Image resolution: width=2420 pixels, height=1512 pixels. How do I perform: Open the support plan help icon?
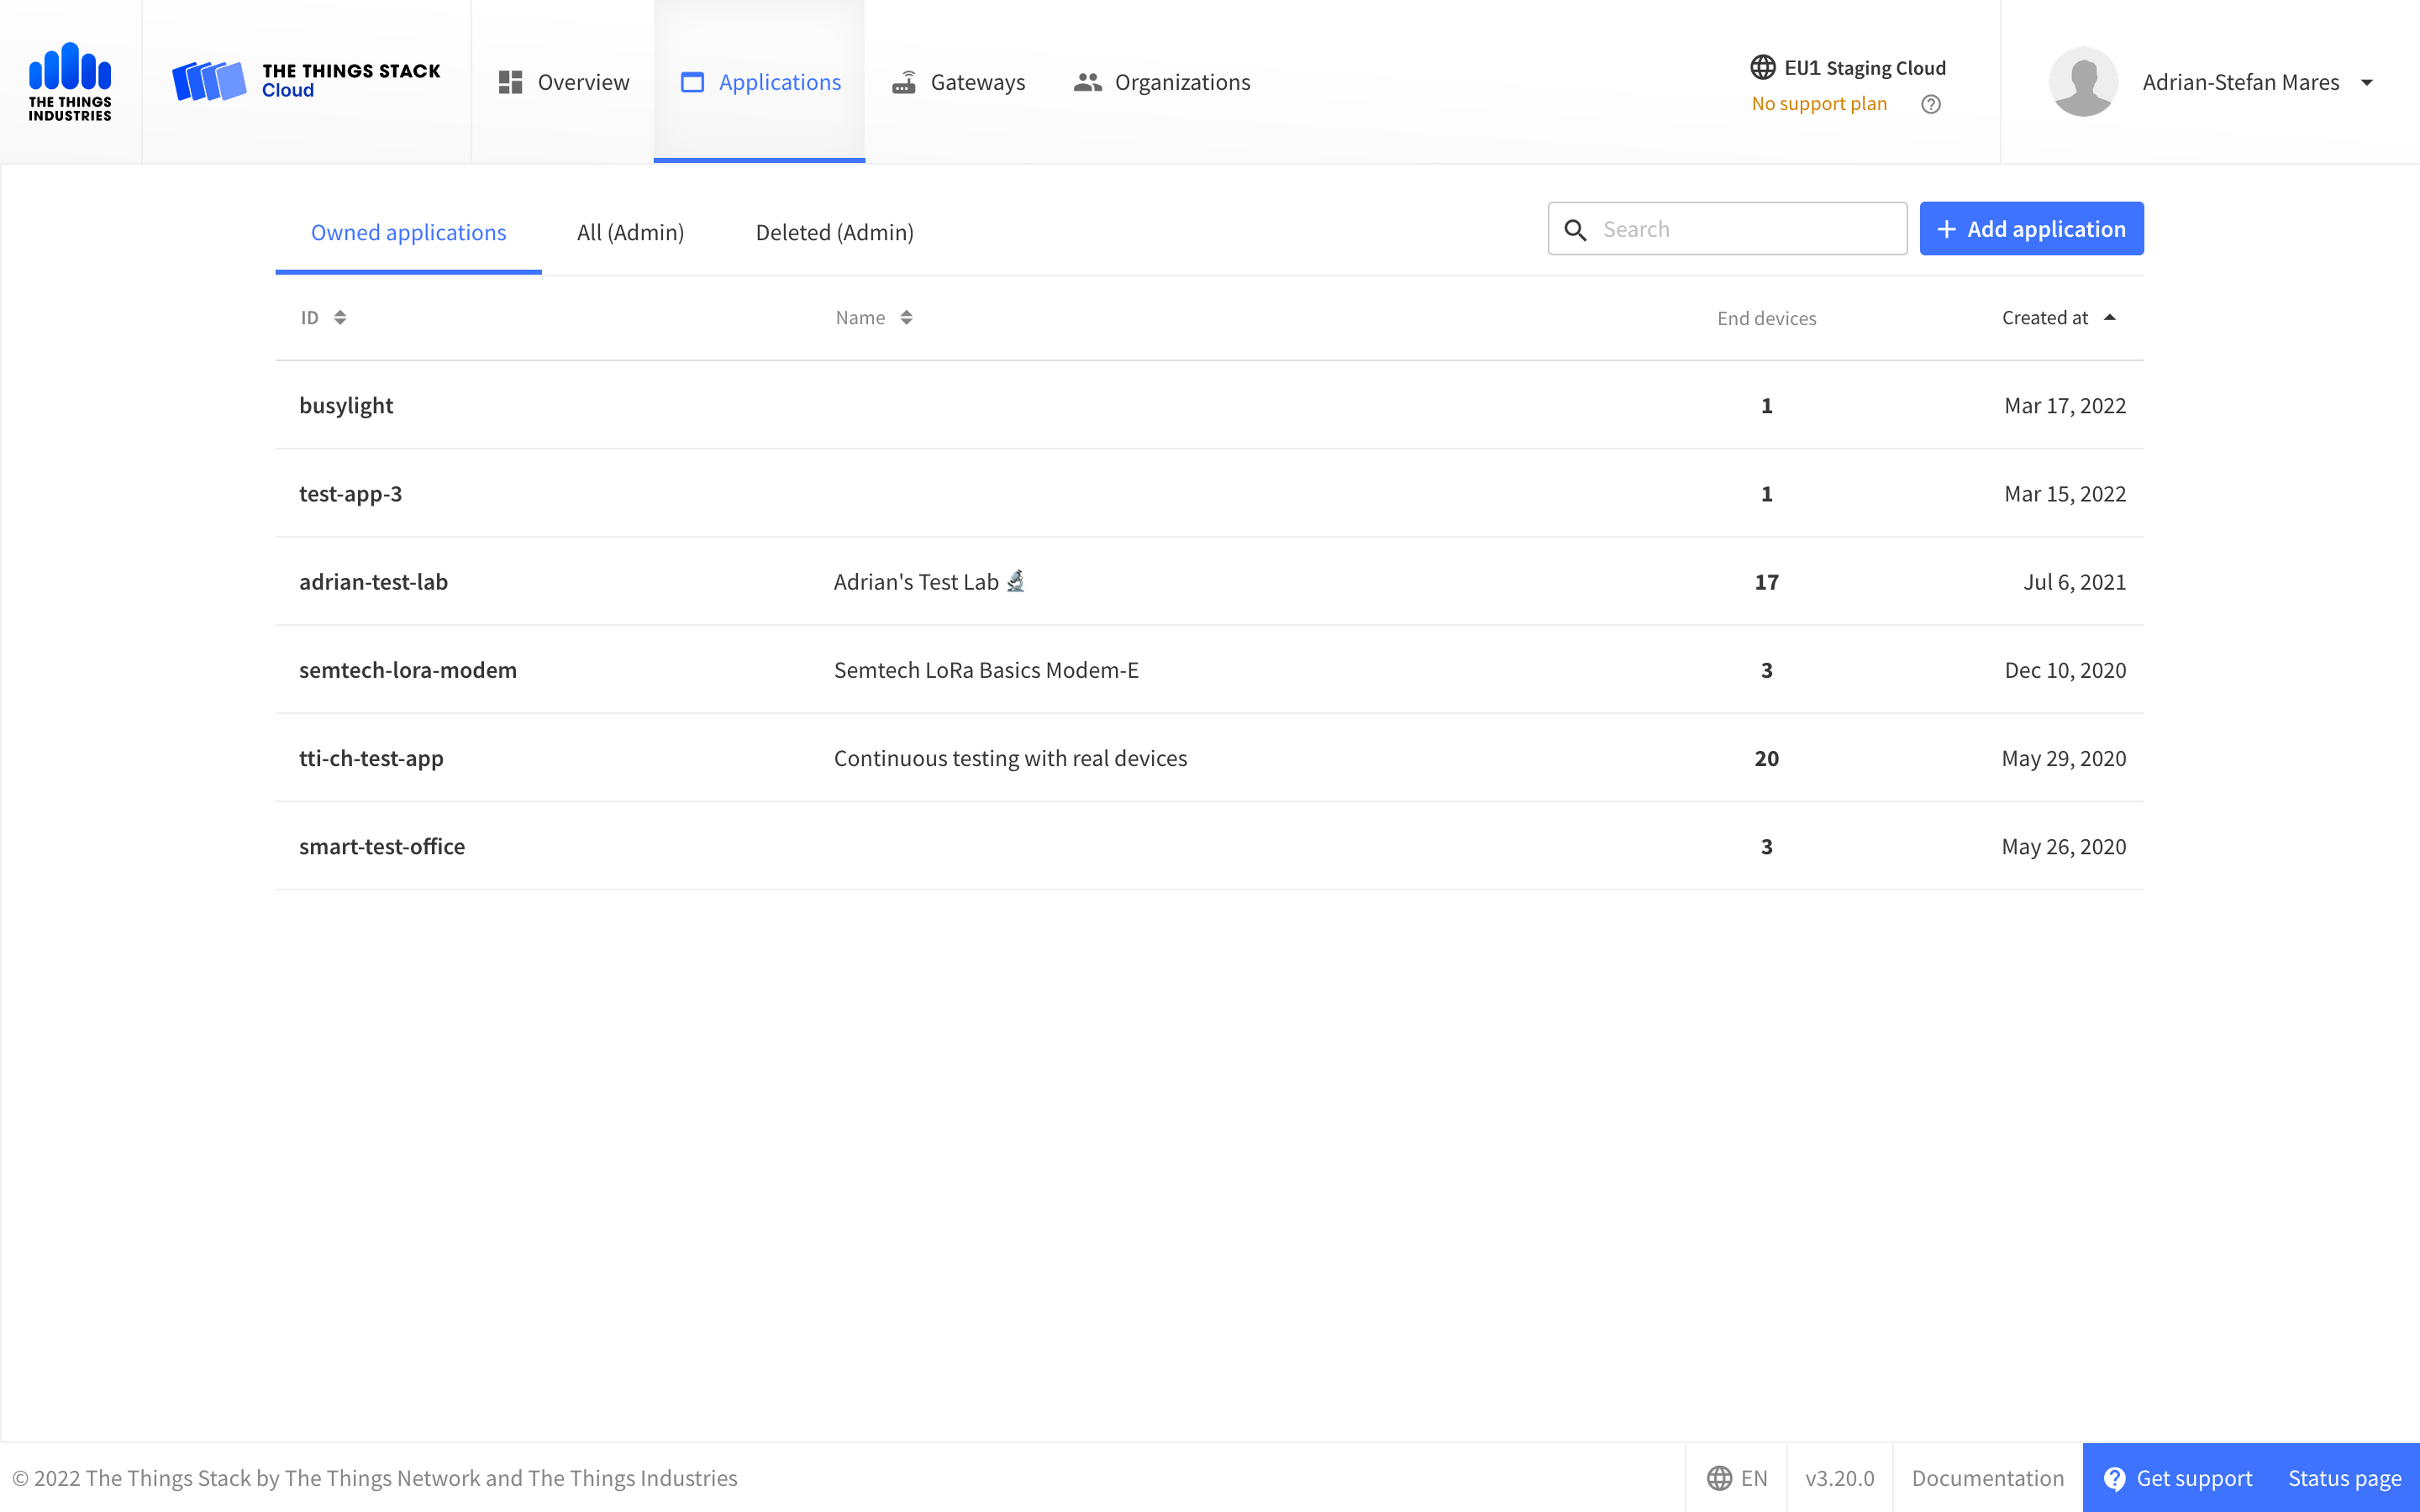pyautogui.click(x=1930, y=104)
